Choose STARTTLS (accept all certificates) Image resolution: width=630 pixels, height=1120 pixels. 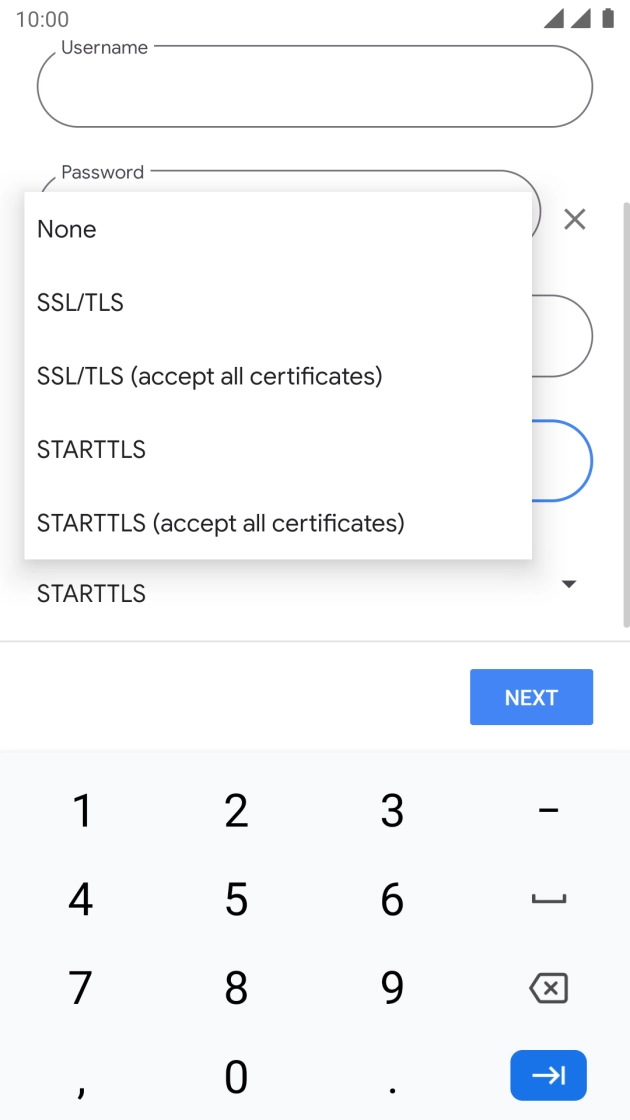[221, 523]
